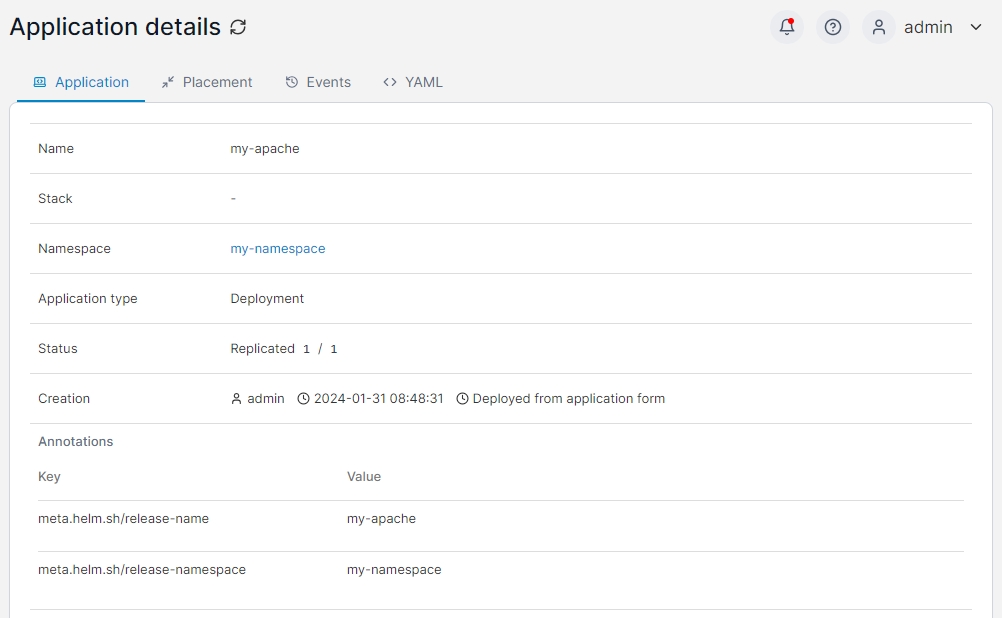Click the clock icon before creation date

pos(304,399)
